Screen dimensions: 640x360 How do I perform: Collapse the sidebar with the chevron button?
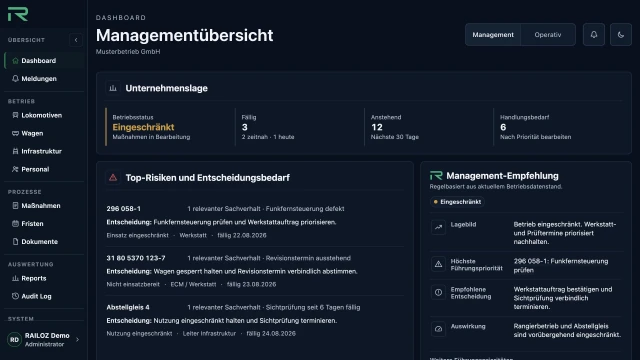[76, 40]
